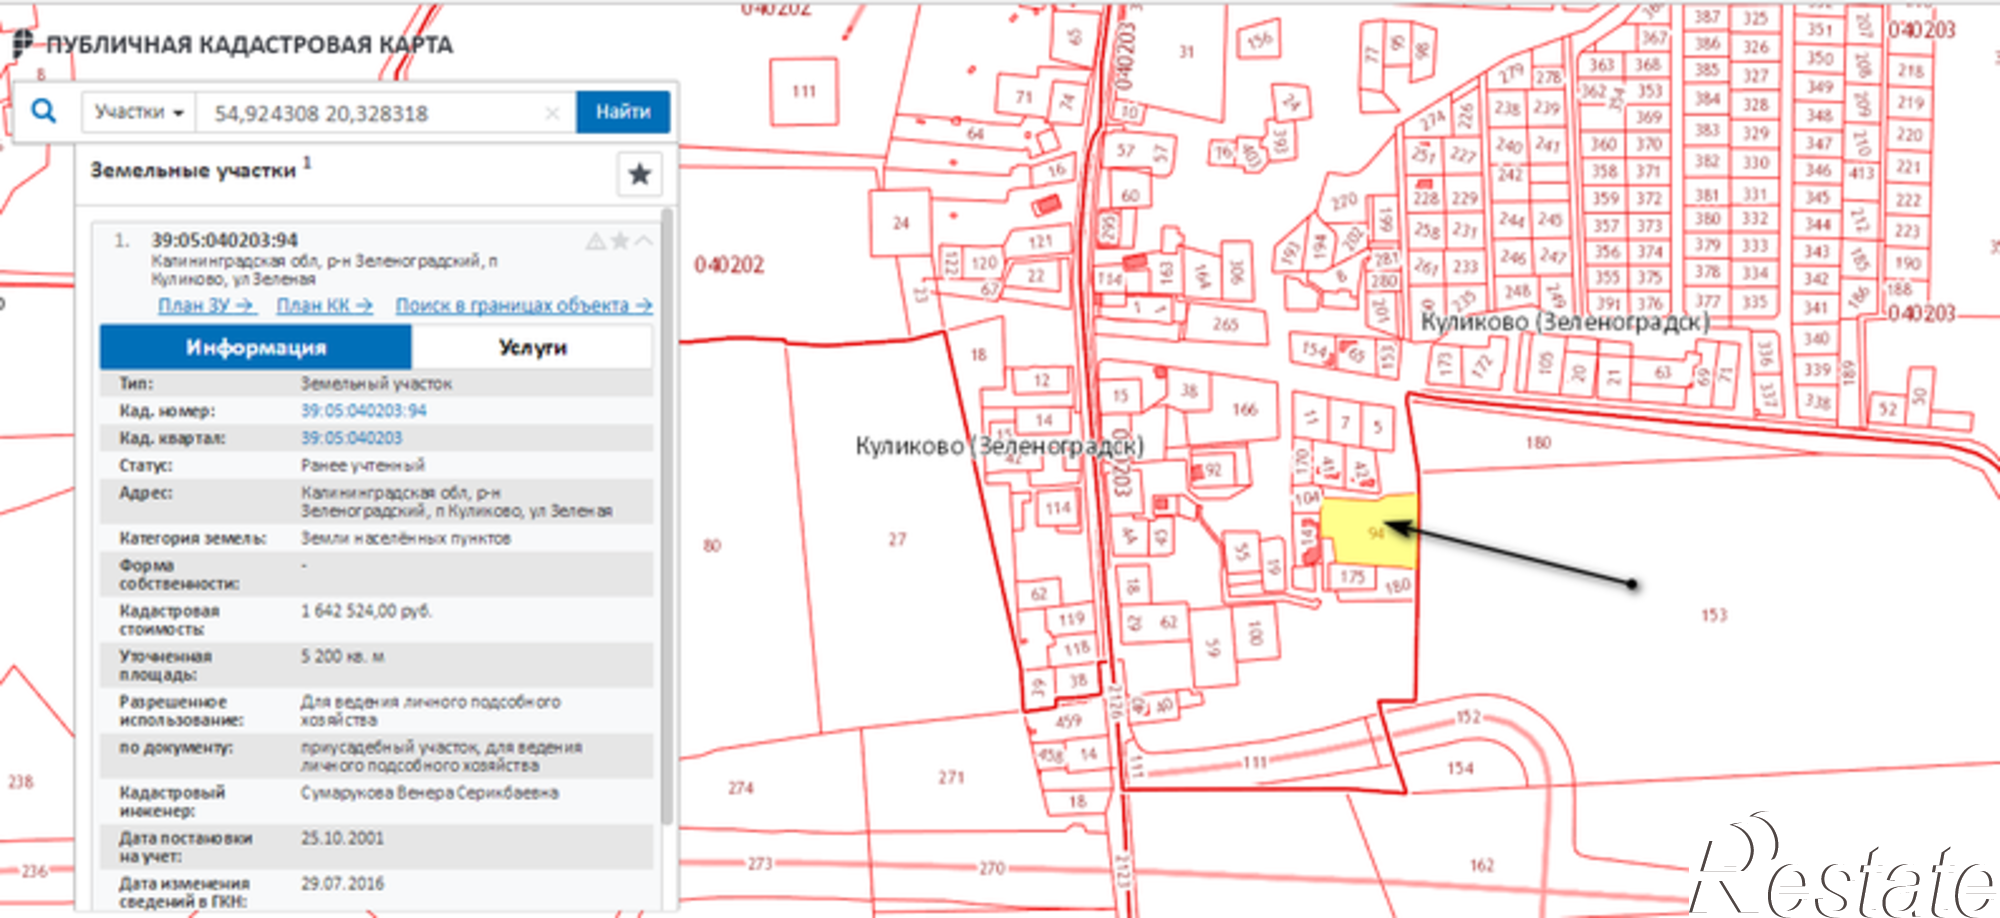The height and width of the screenshot is (918, 2000).
Task: Click the Земельные участки results heading
Action: pyautogui.click(x=193, y=171)
